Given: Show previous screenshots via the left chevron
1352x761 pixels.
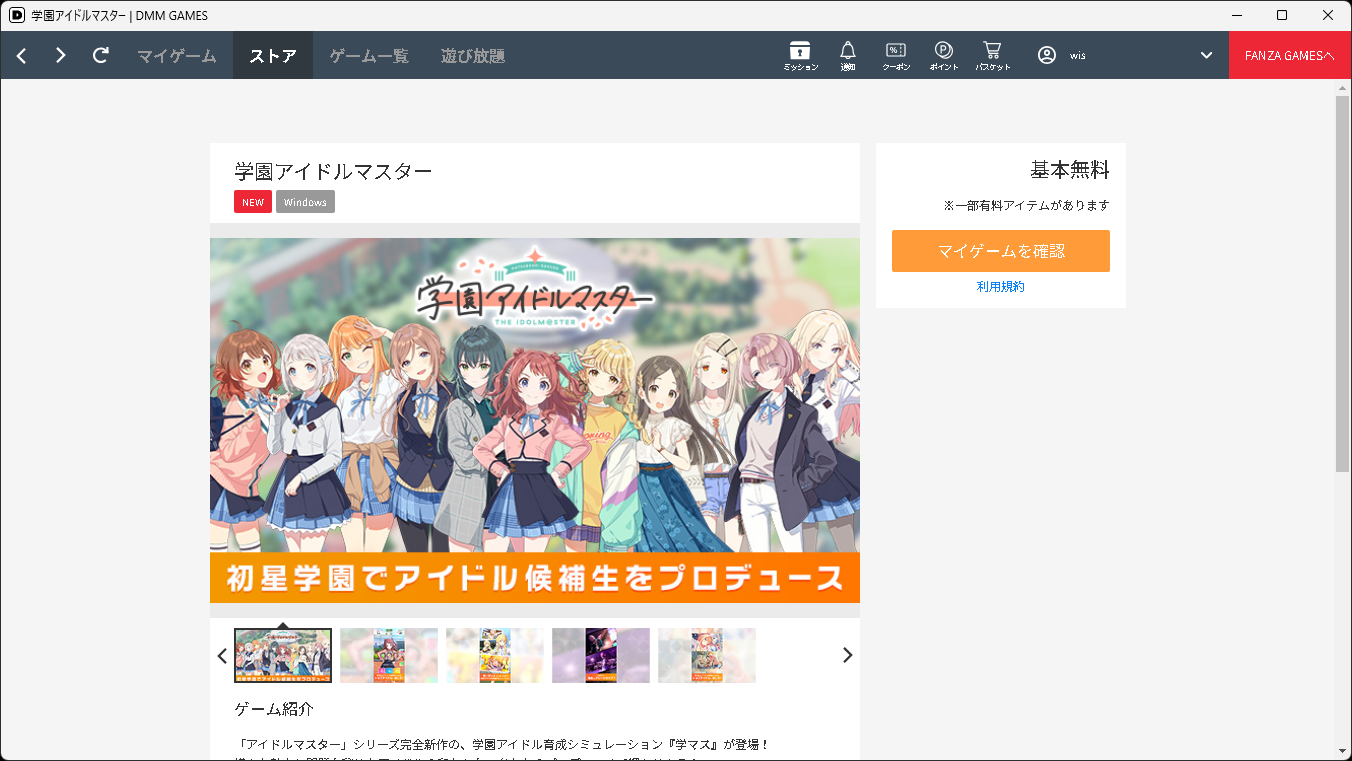Looking at the screenshot, I should coord(222,655).
